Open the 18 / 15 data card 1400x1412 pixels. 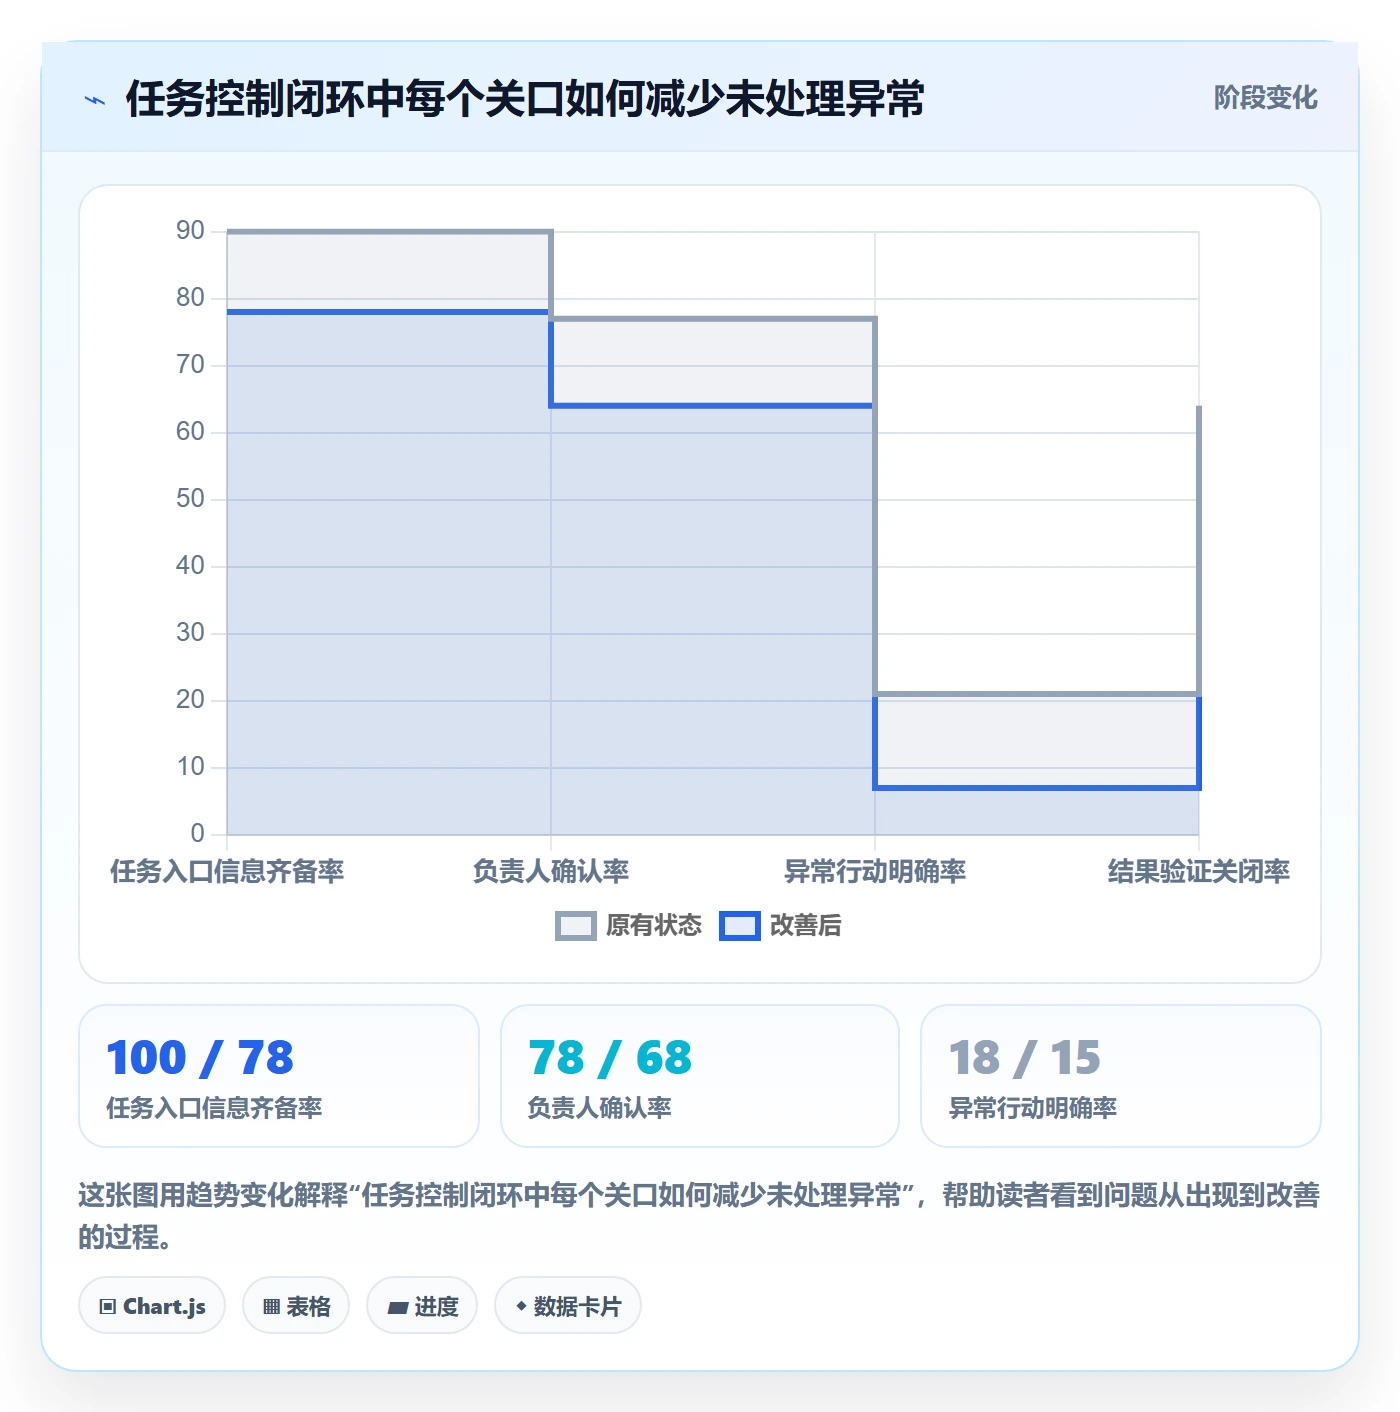[x=1121, y=1076]
